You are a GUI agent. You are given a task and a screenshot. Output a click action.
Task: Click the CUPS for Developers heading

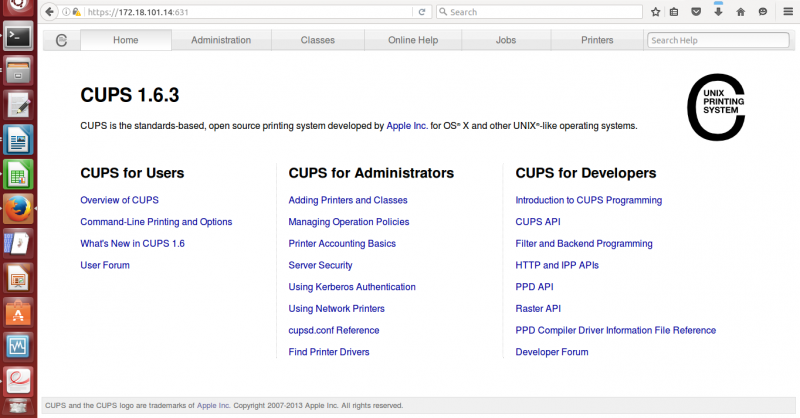[586, 173]
